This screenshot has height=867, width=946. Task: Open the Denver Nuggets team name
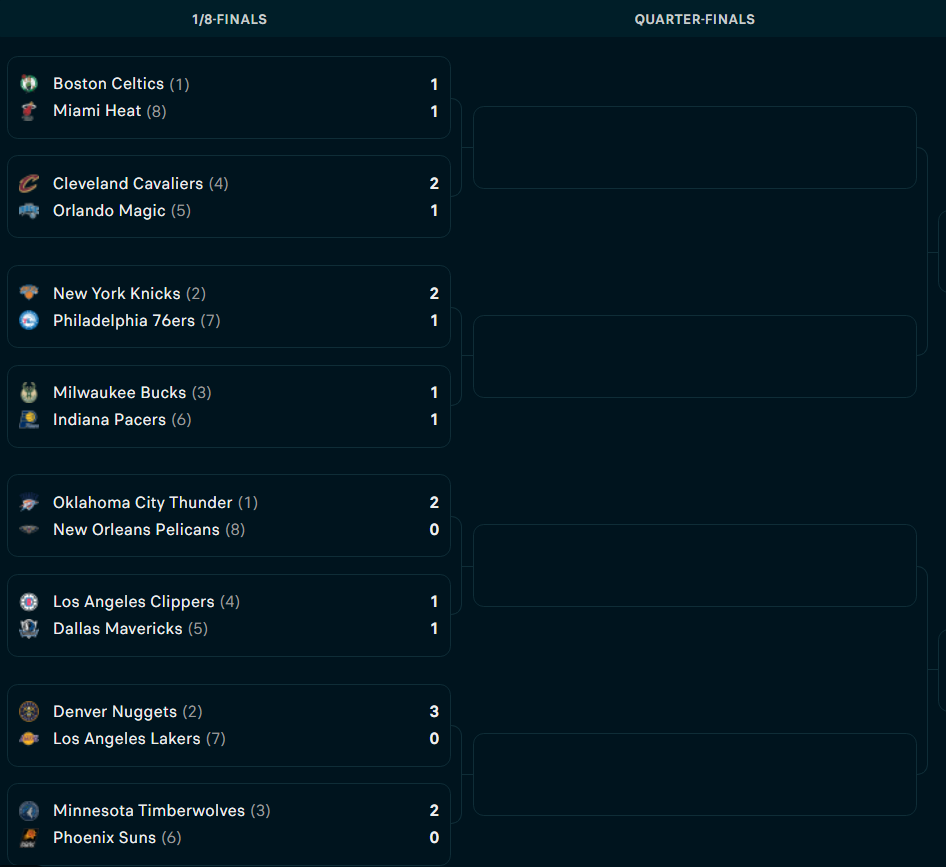coord(115,711)
